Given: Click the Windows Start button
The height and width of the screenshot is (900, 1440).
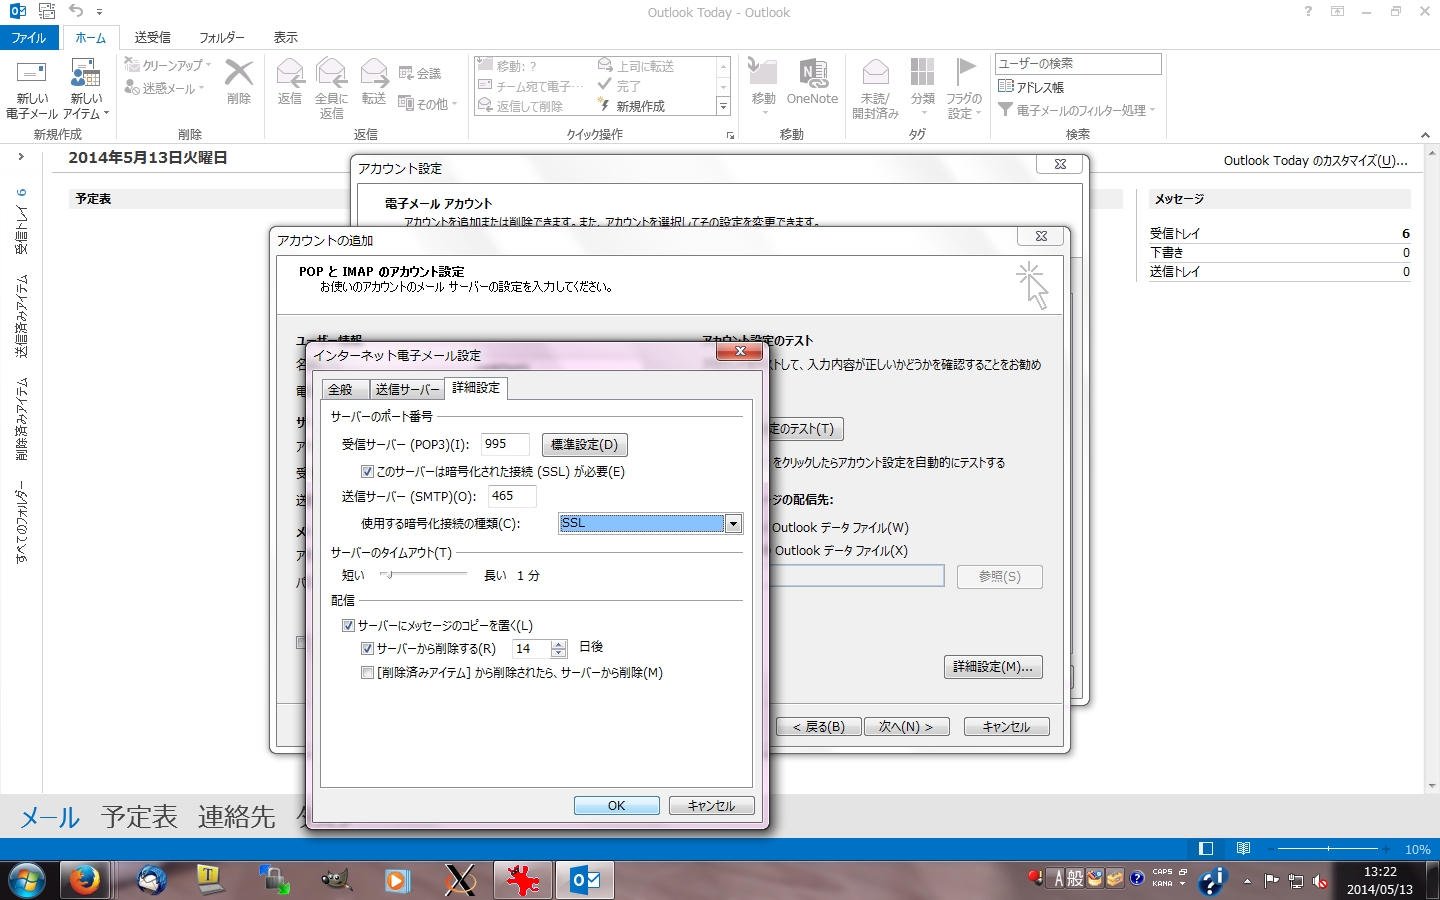Looking at the screenshot, I should [x=26, y=880].
